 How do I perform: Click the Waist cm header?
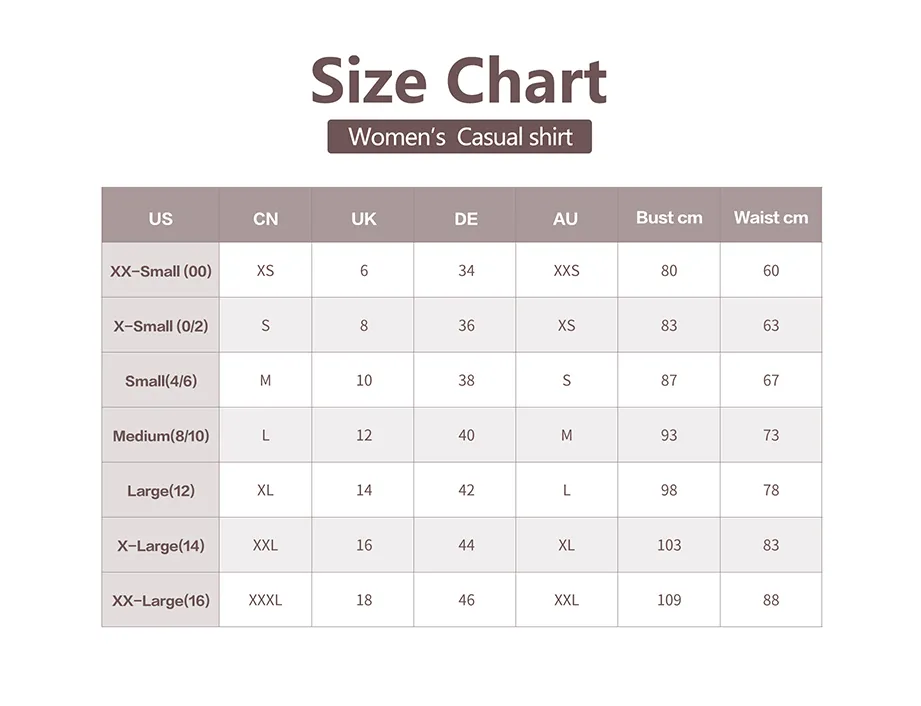pyautogui.click(x=771, y=217)
